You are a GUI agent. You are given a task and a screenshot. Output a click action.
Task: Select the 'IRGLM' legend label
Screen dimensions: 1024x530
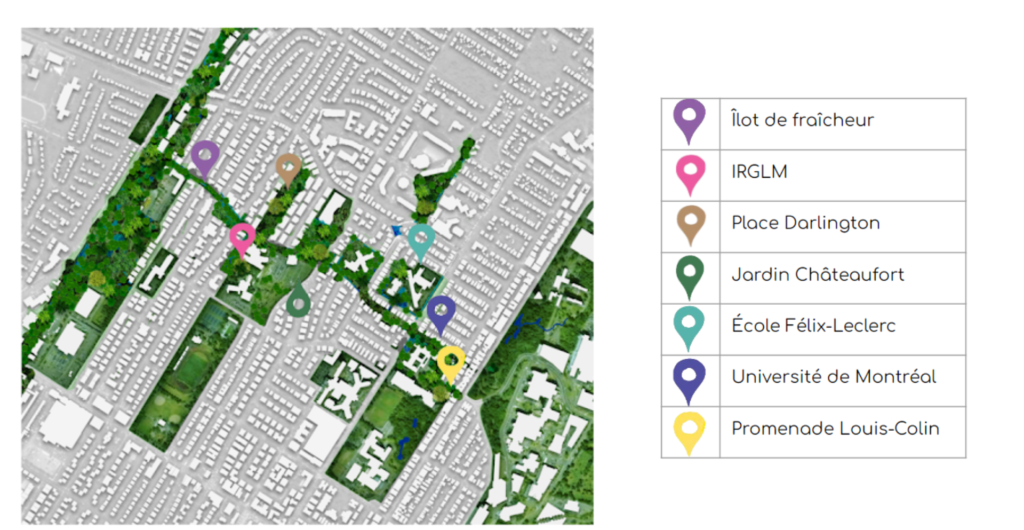[759, 172]
